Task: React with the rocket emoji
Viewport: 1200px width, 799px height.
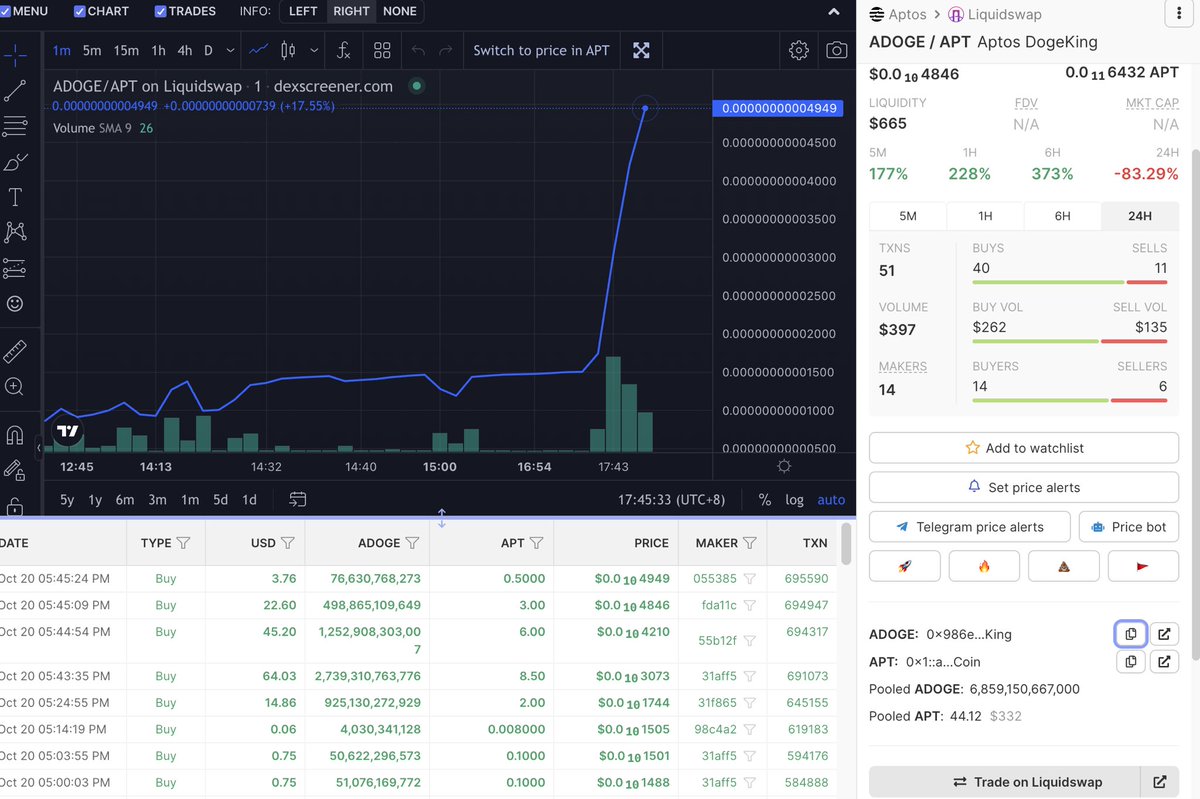Action: click(x=904, y=566)
